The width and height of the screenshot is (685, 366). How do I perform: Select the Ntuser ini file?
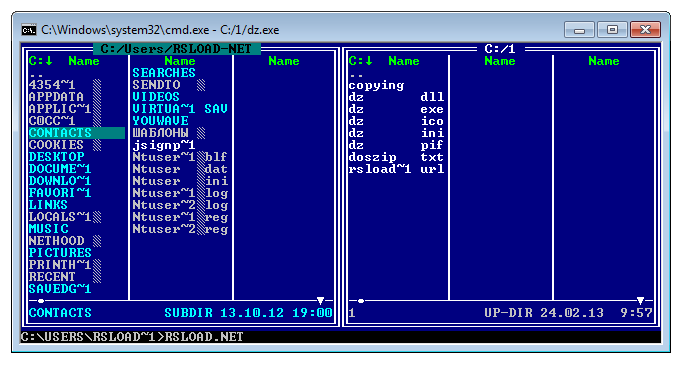pos(180,181)
